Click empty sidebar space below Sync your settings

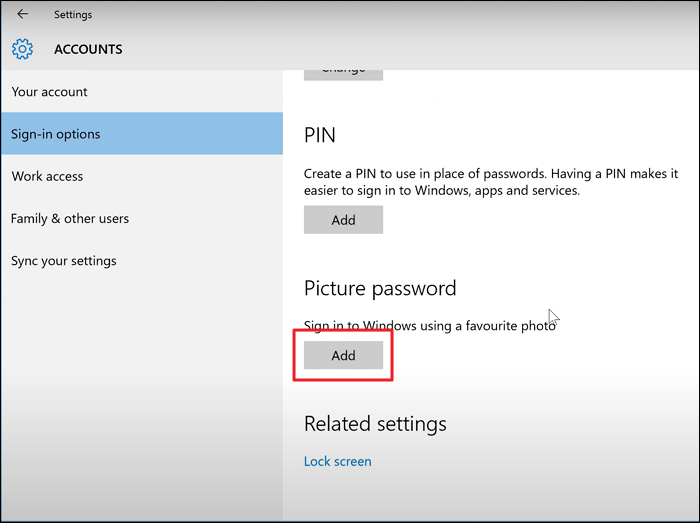pyautogui.click(x=140, y=400)
